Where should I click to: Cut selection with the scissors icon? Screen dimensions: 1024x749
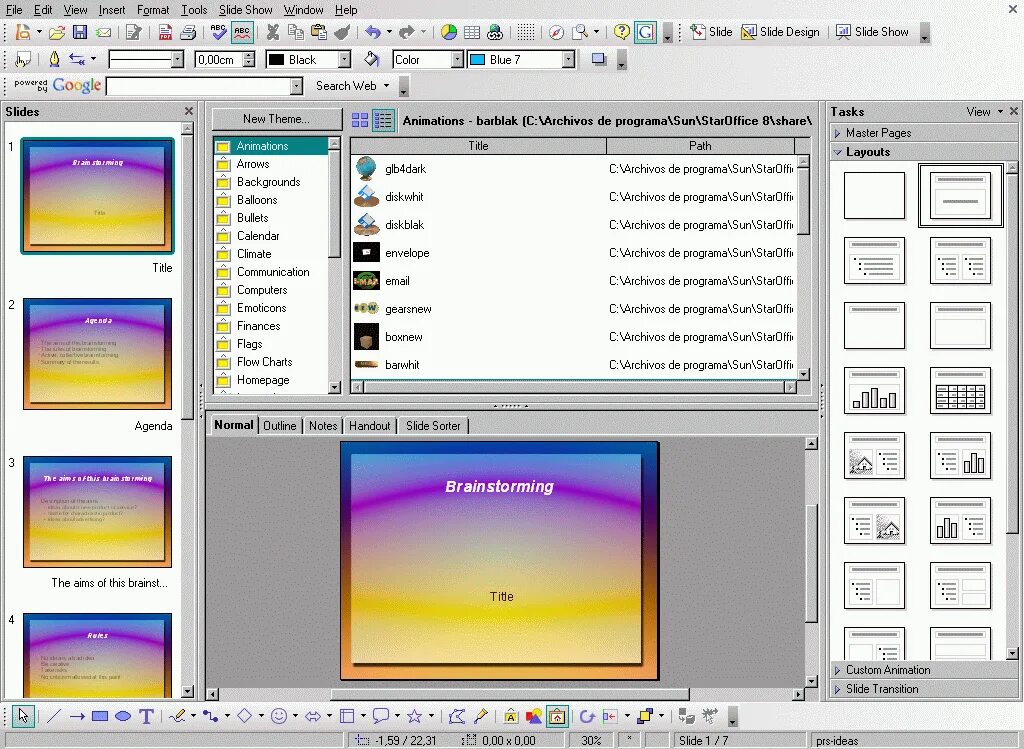[273, 32]
